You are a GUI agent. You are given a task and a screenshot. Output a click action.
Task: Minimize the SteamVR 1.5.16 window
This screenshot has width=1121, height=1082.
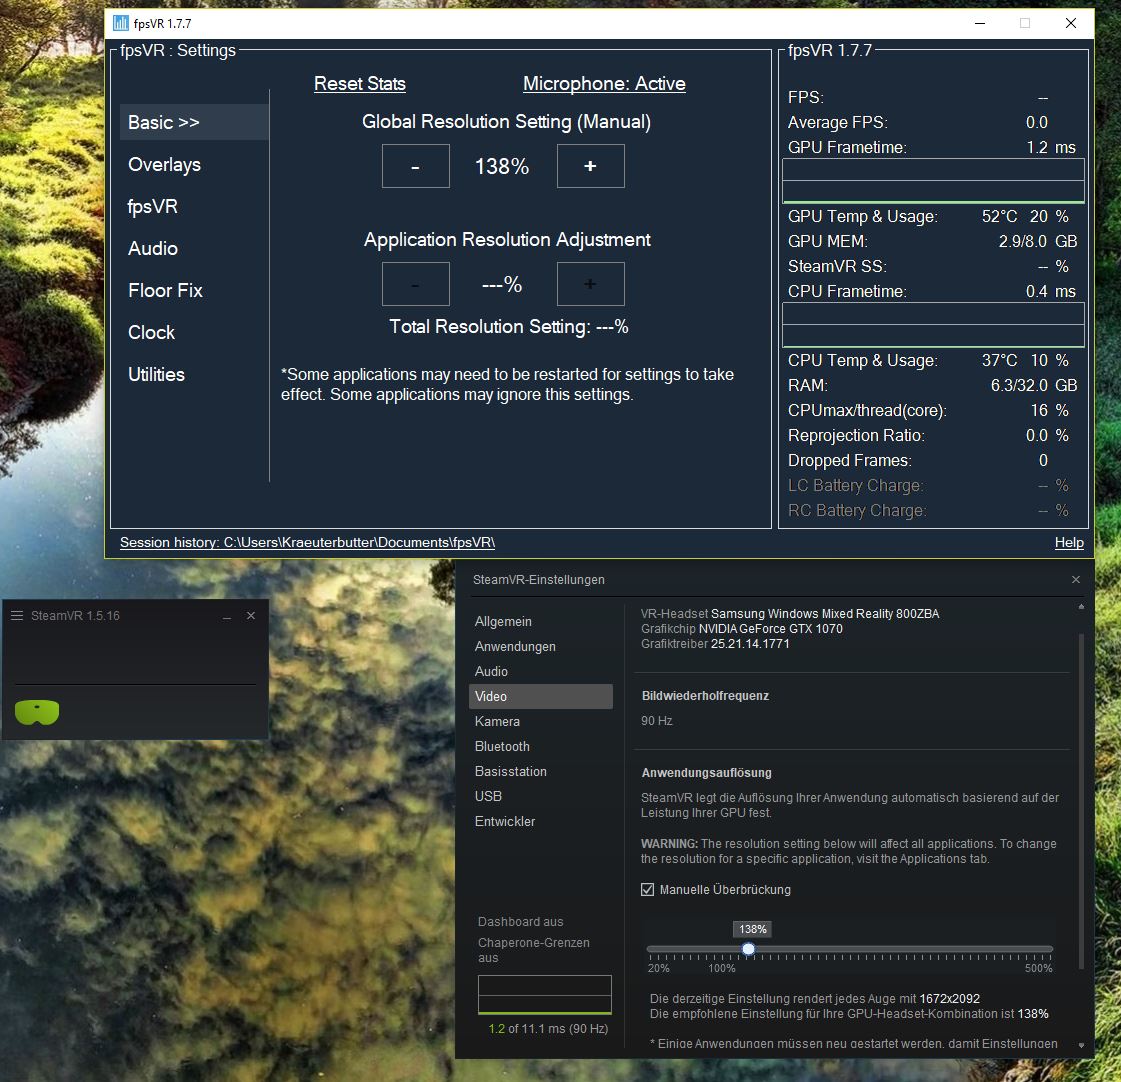227,616
